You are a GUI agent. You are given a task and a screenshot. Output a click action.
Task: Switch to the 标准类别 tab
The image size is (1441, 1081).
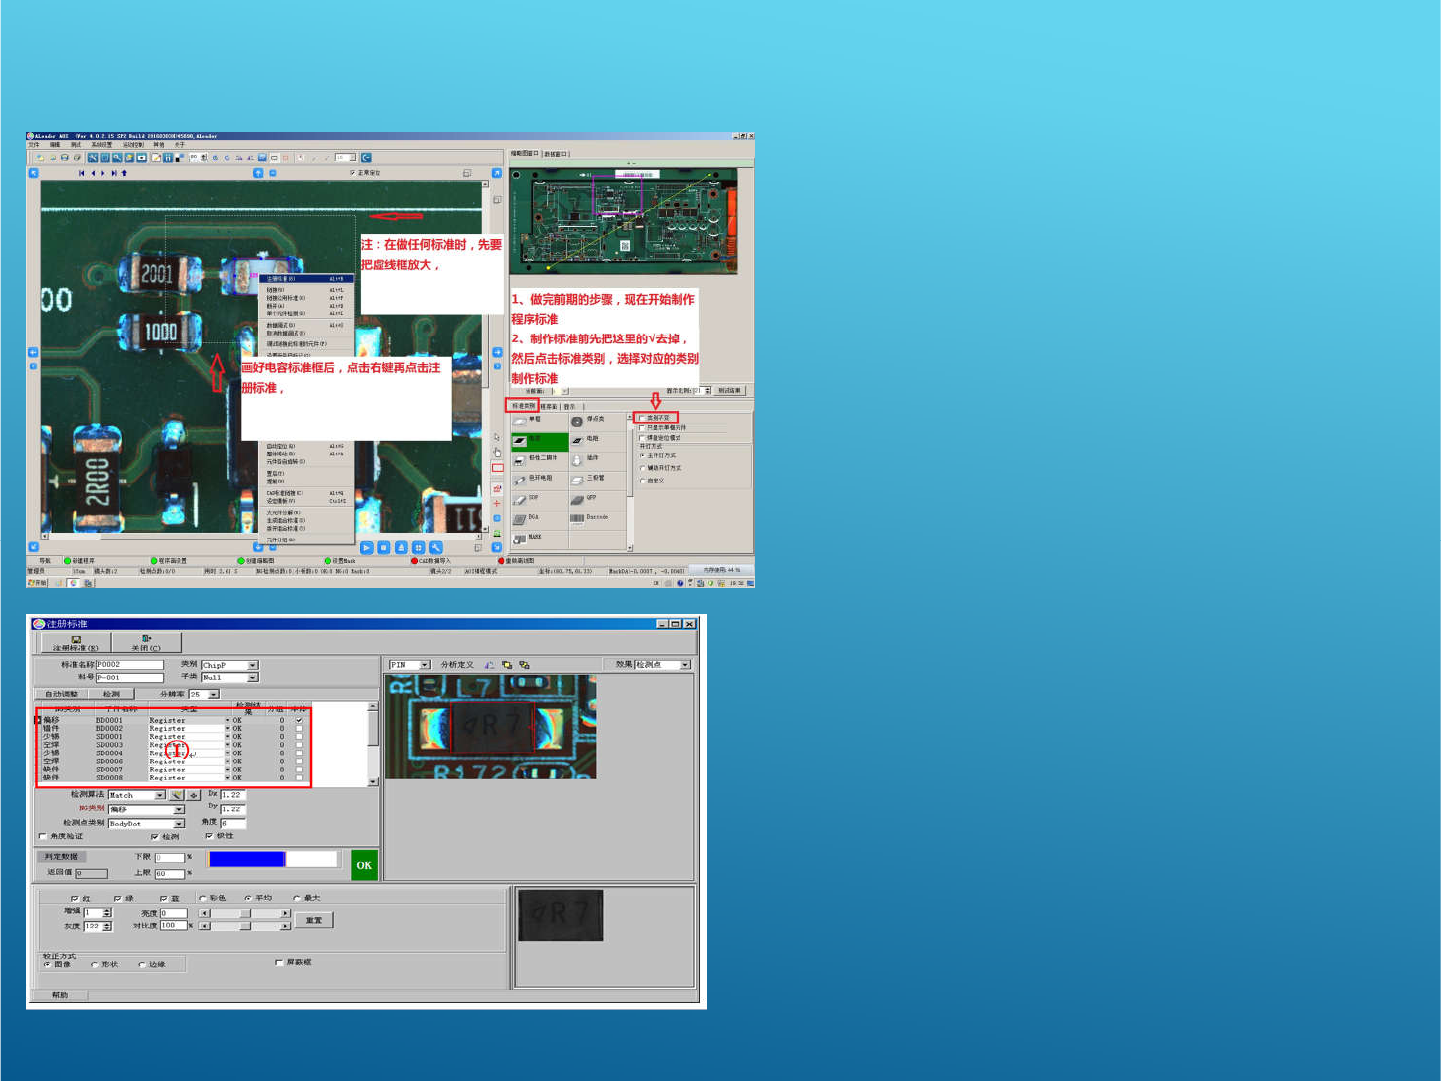tap(522, 406)
